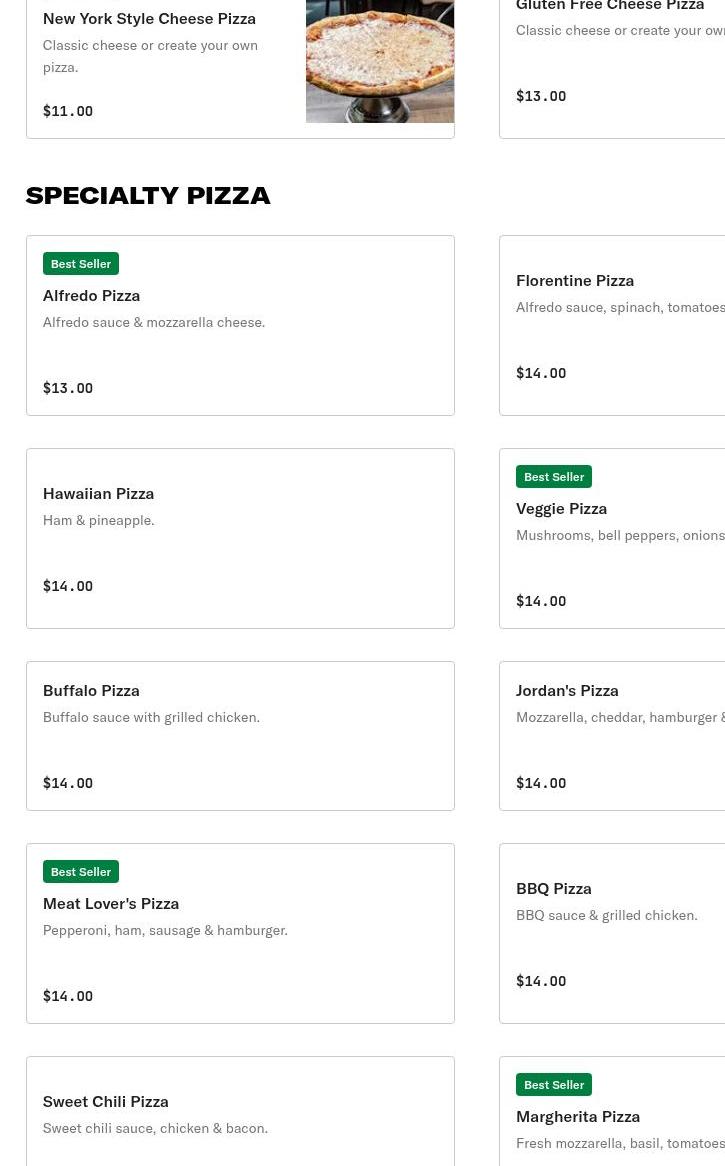Click the $13.00 price on Alfredo Pizza
Viewport: 725px width, 1166px height.
pos(68,388)
